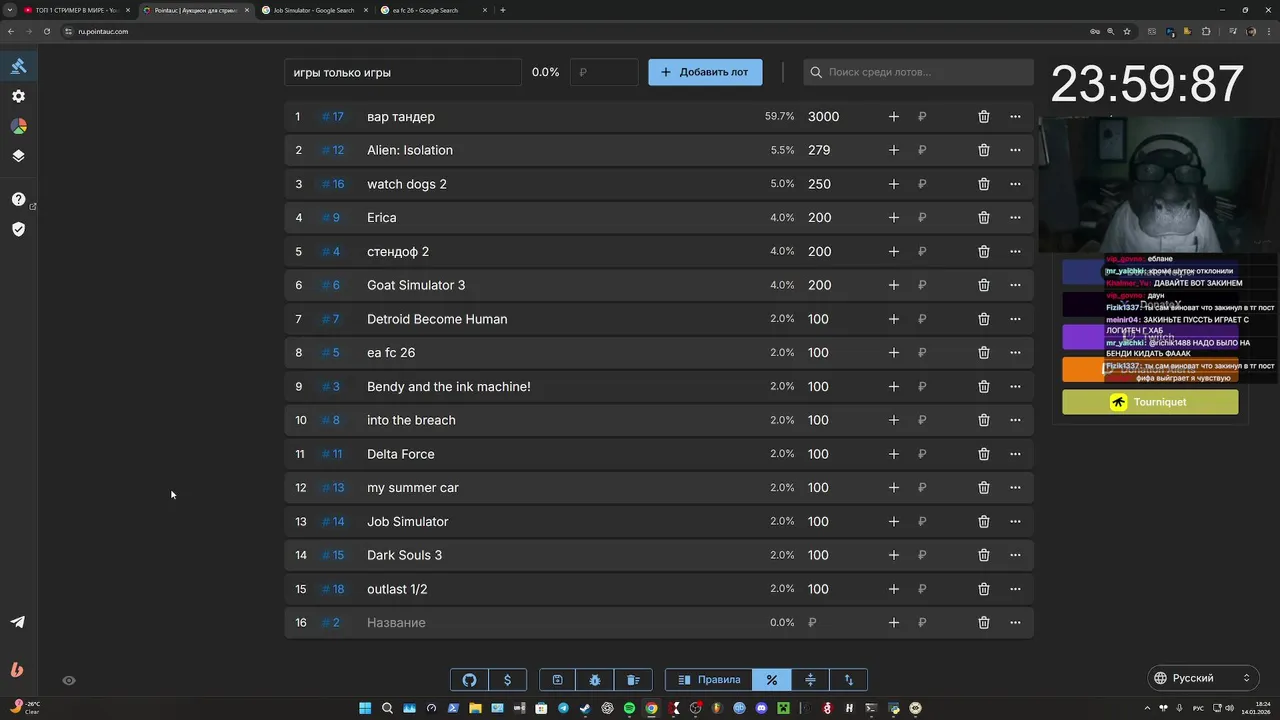Open a new browser tab
This screenshot has width=1280, height=720.
coord(502,10)
